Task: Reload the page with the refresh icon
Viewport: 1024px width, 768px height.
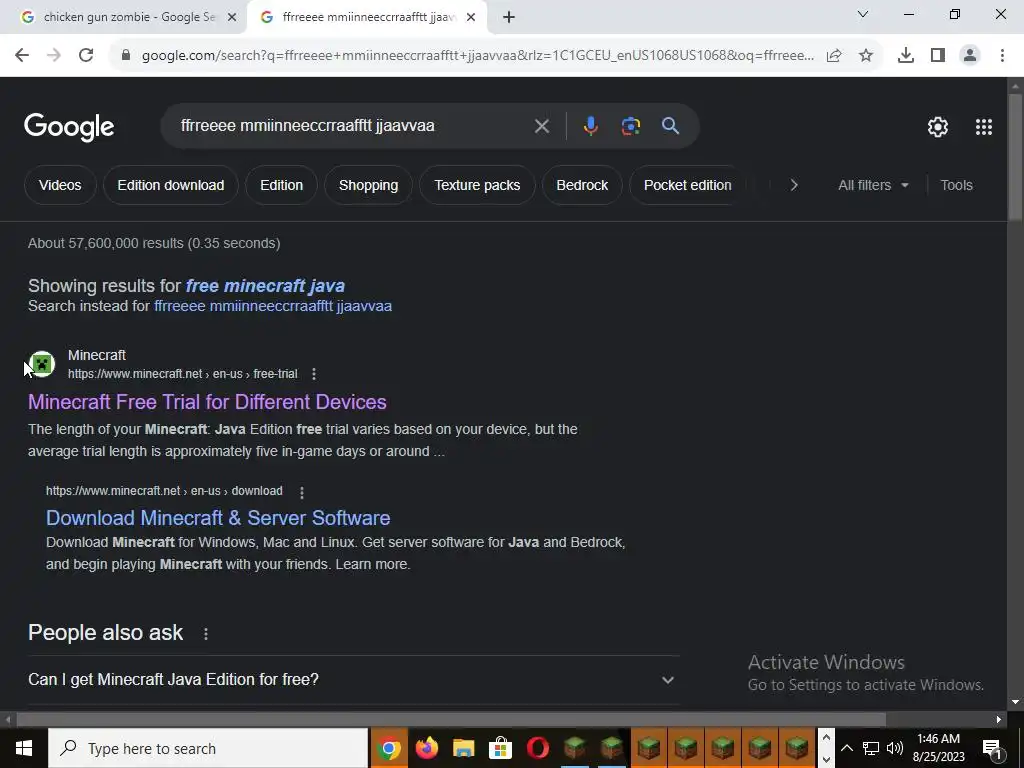Action: 86,56
